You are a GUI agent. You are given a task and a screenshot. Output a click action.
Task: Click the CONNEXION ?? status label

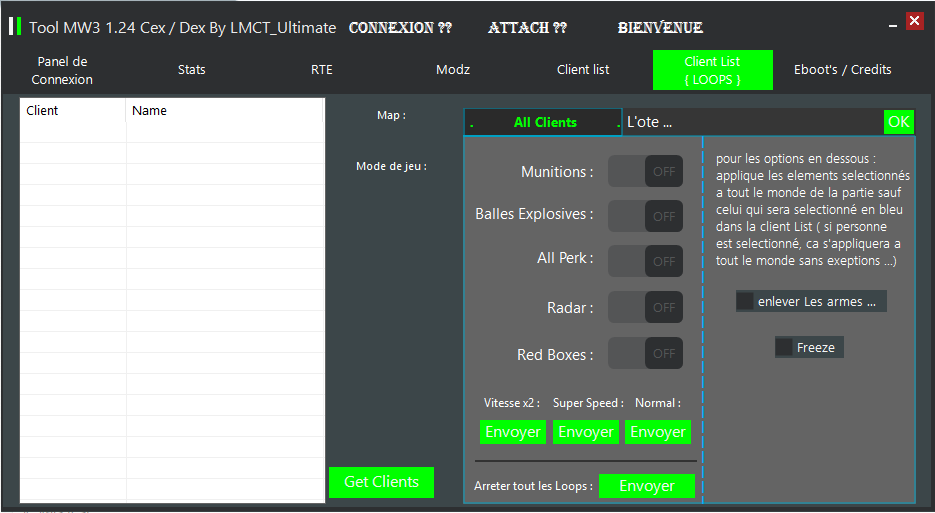pyautogui.click(x=400, y=27)
